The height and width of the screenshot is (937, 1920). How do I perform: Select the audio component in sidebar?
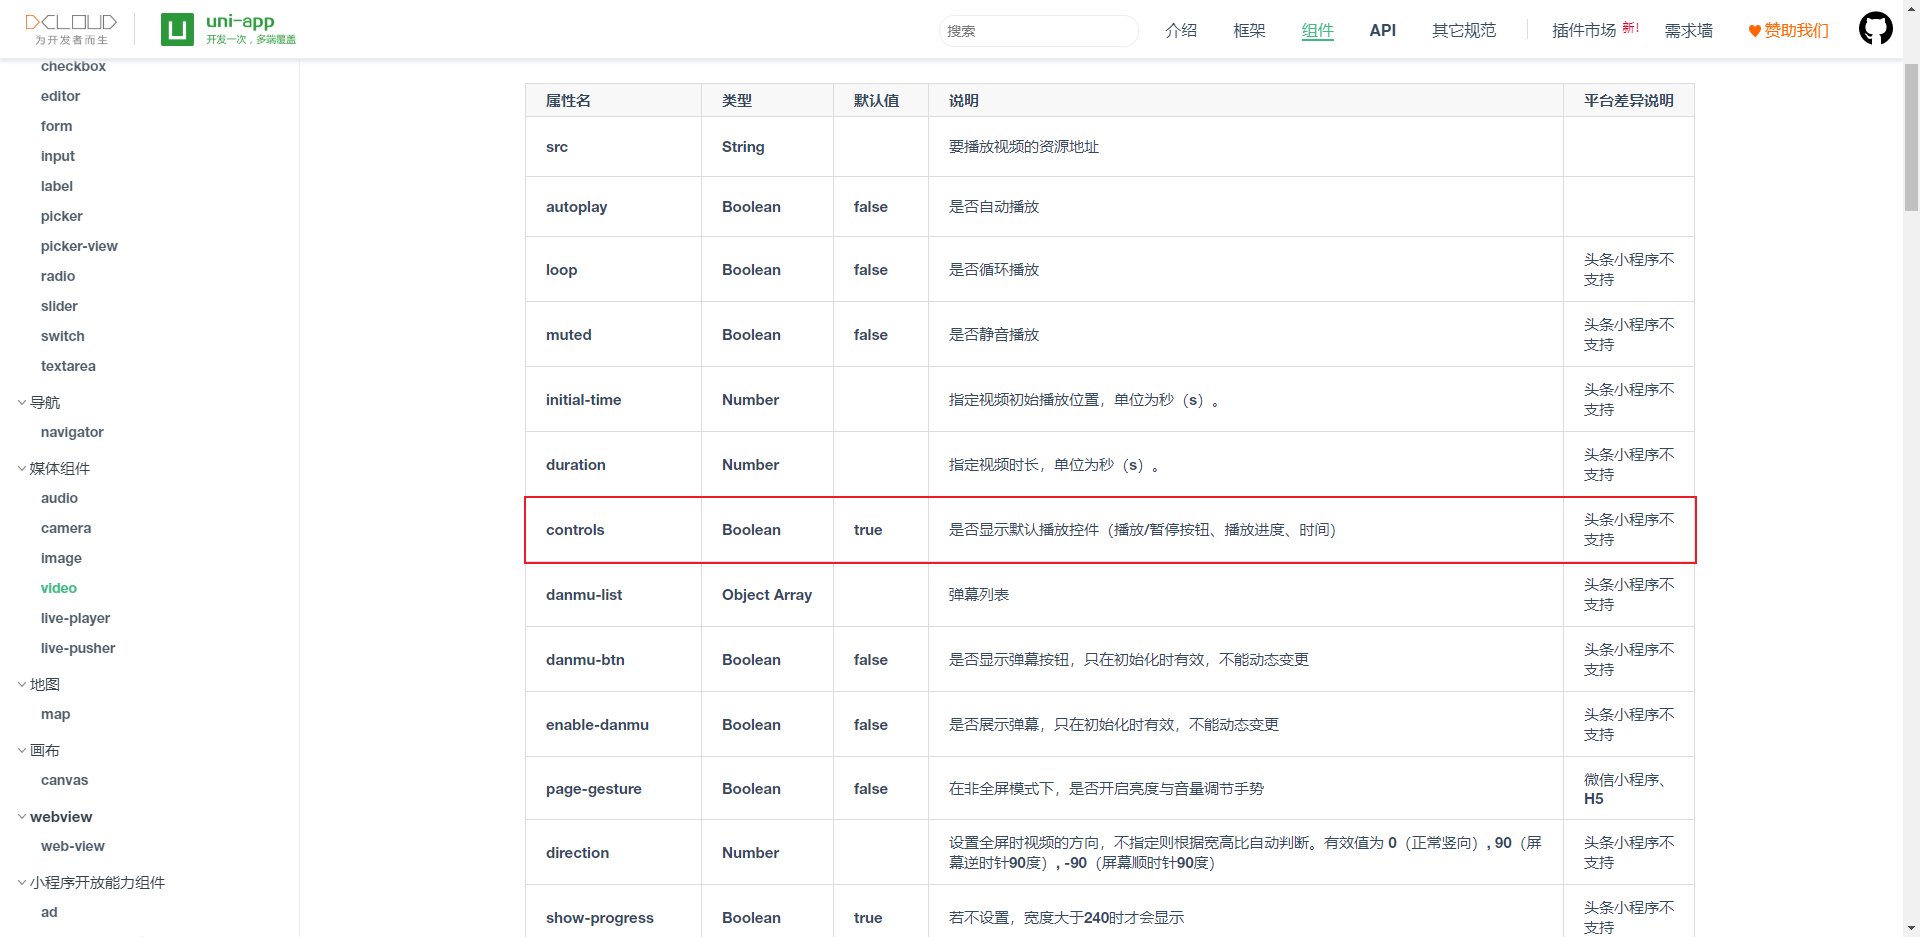(59, 498)
